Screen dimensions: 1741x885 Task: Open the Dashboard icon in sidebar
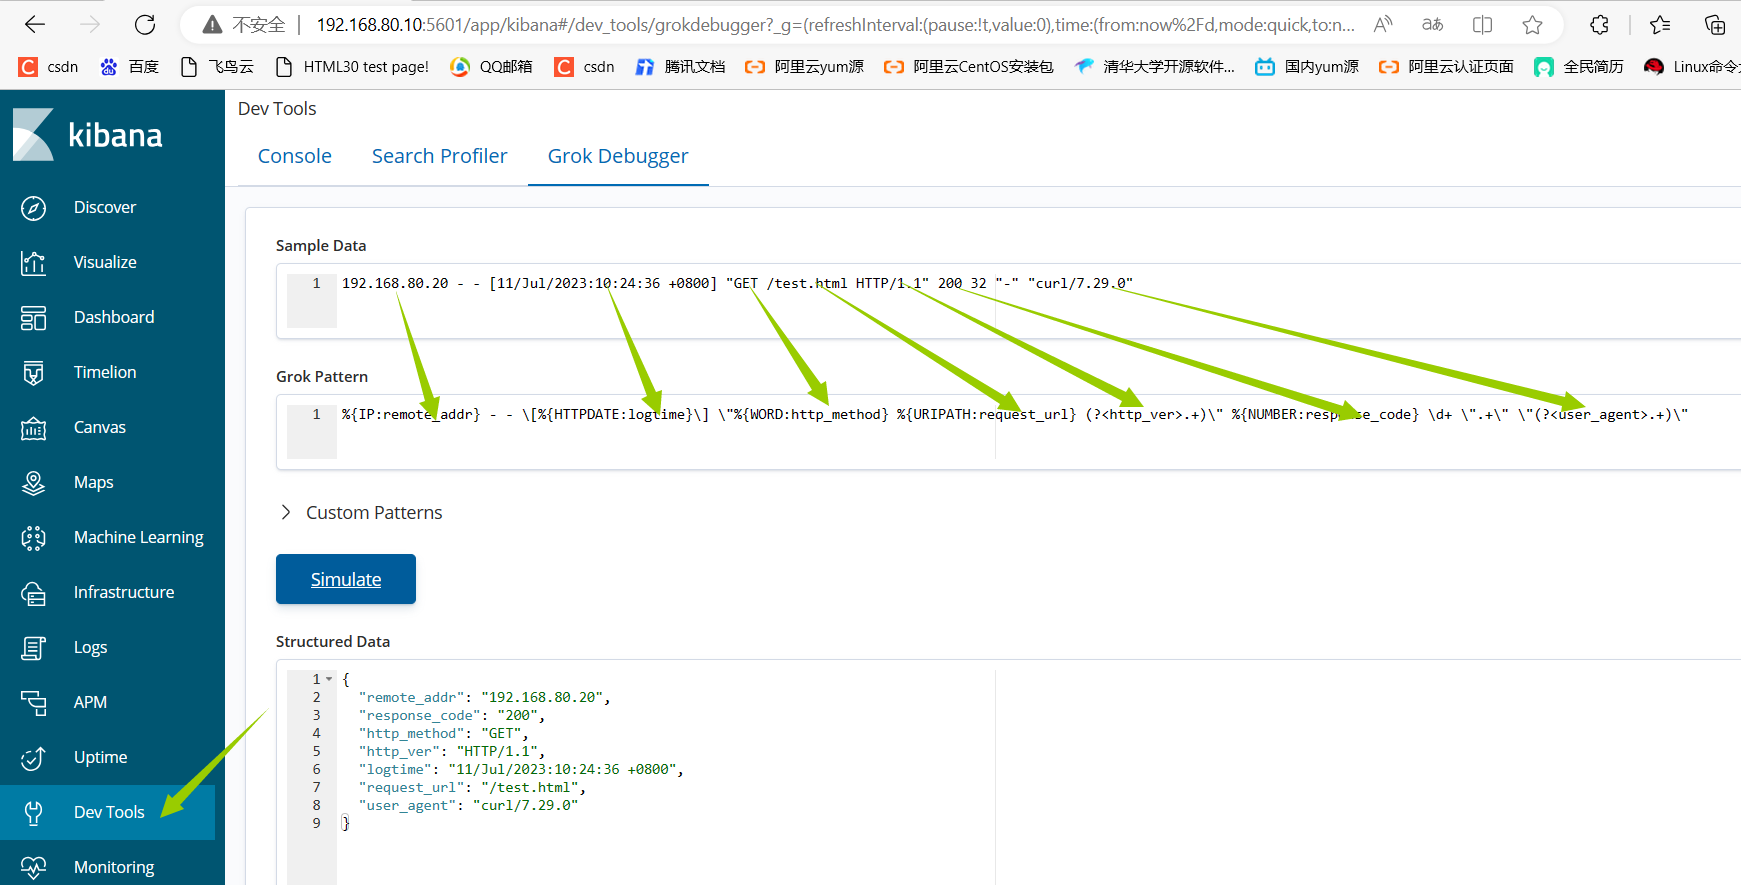click(x=33, y=318)
